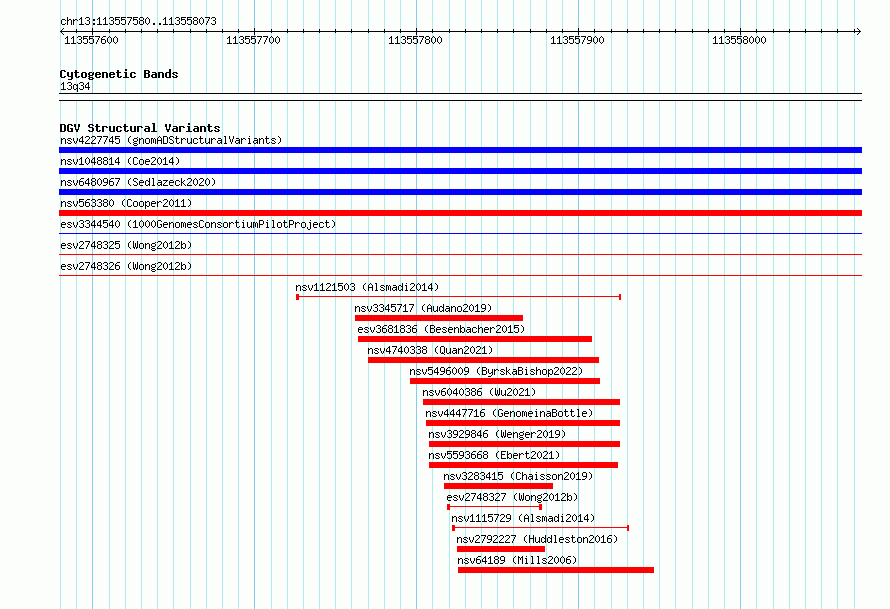Select the esv2748326 (Wong2012b) label

click(126, 266)
